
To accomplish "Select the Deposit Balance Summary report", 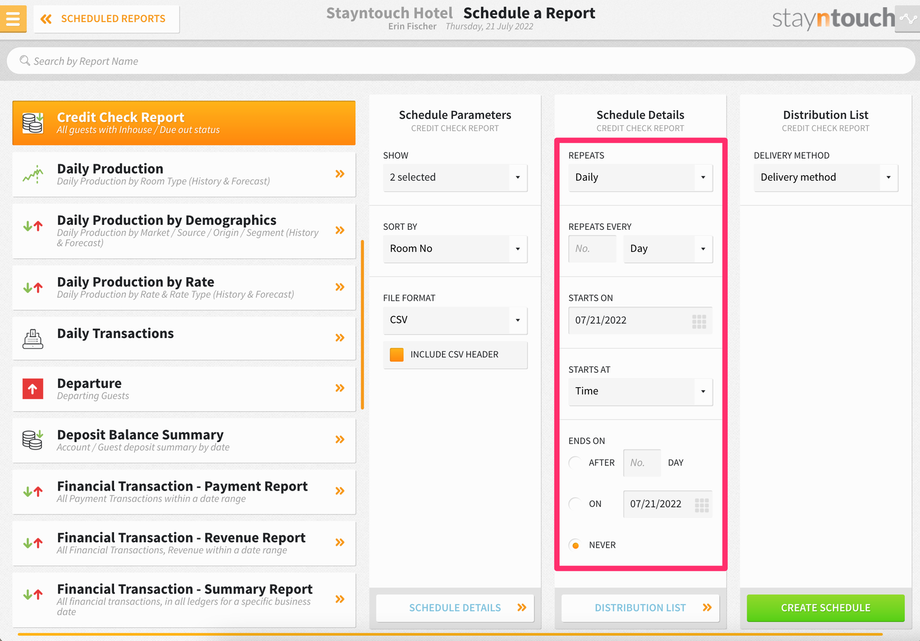I will pyautogui.click(x=184, y=440).
